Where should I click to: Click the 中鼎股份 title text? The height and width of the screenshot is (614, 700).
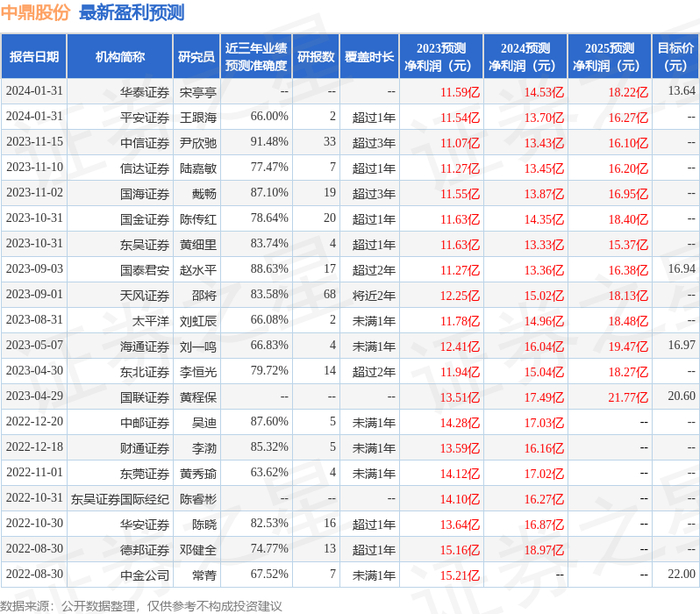click(35, 13)
